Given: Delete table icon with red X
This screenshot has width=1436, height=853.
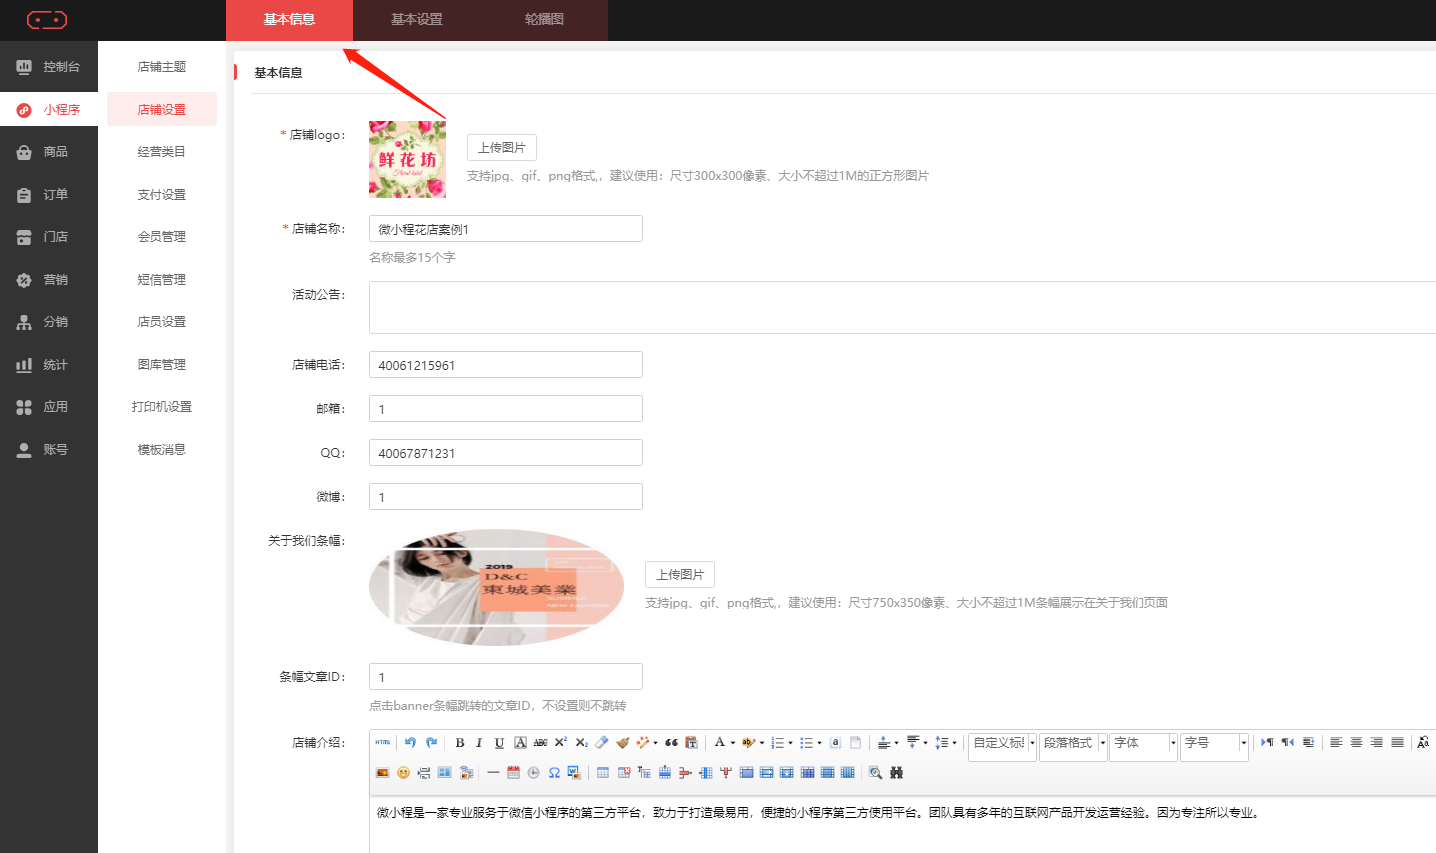Looking at the screenshot, I should tap(624, 773).
